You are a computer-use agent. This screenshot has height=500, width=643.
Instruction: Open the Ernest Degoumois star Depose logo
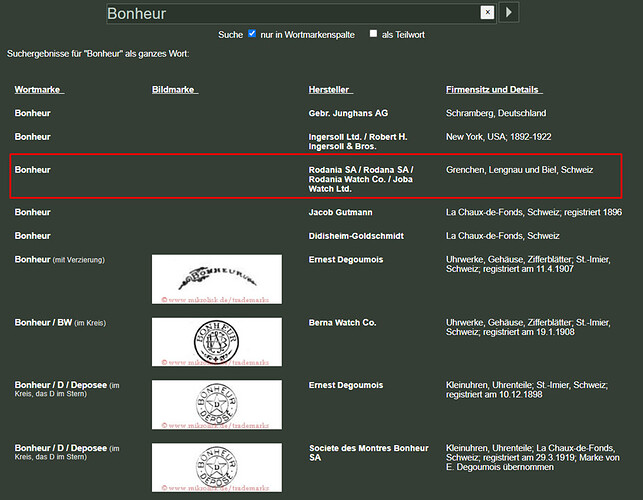coord(217,404)
